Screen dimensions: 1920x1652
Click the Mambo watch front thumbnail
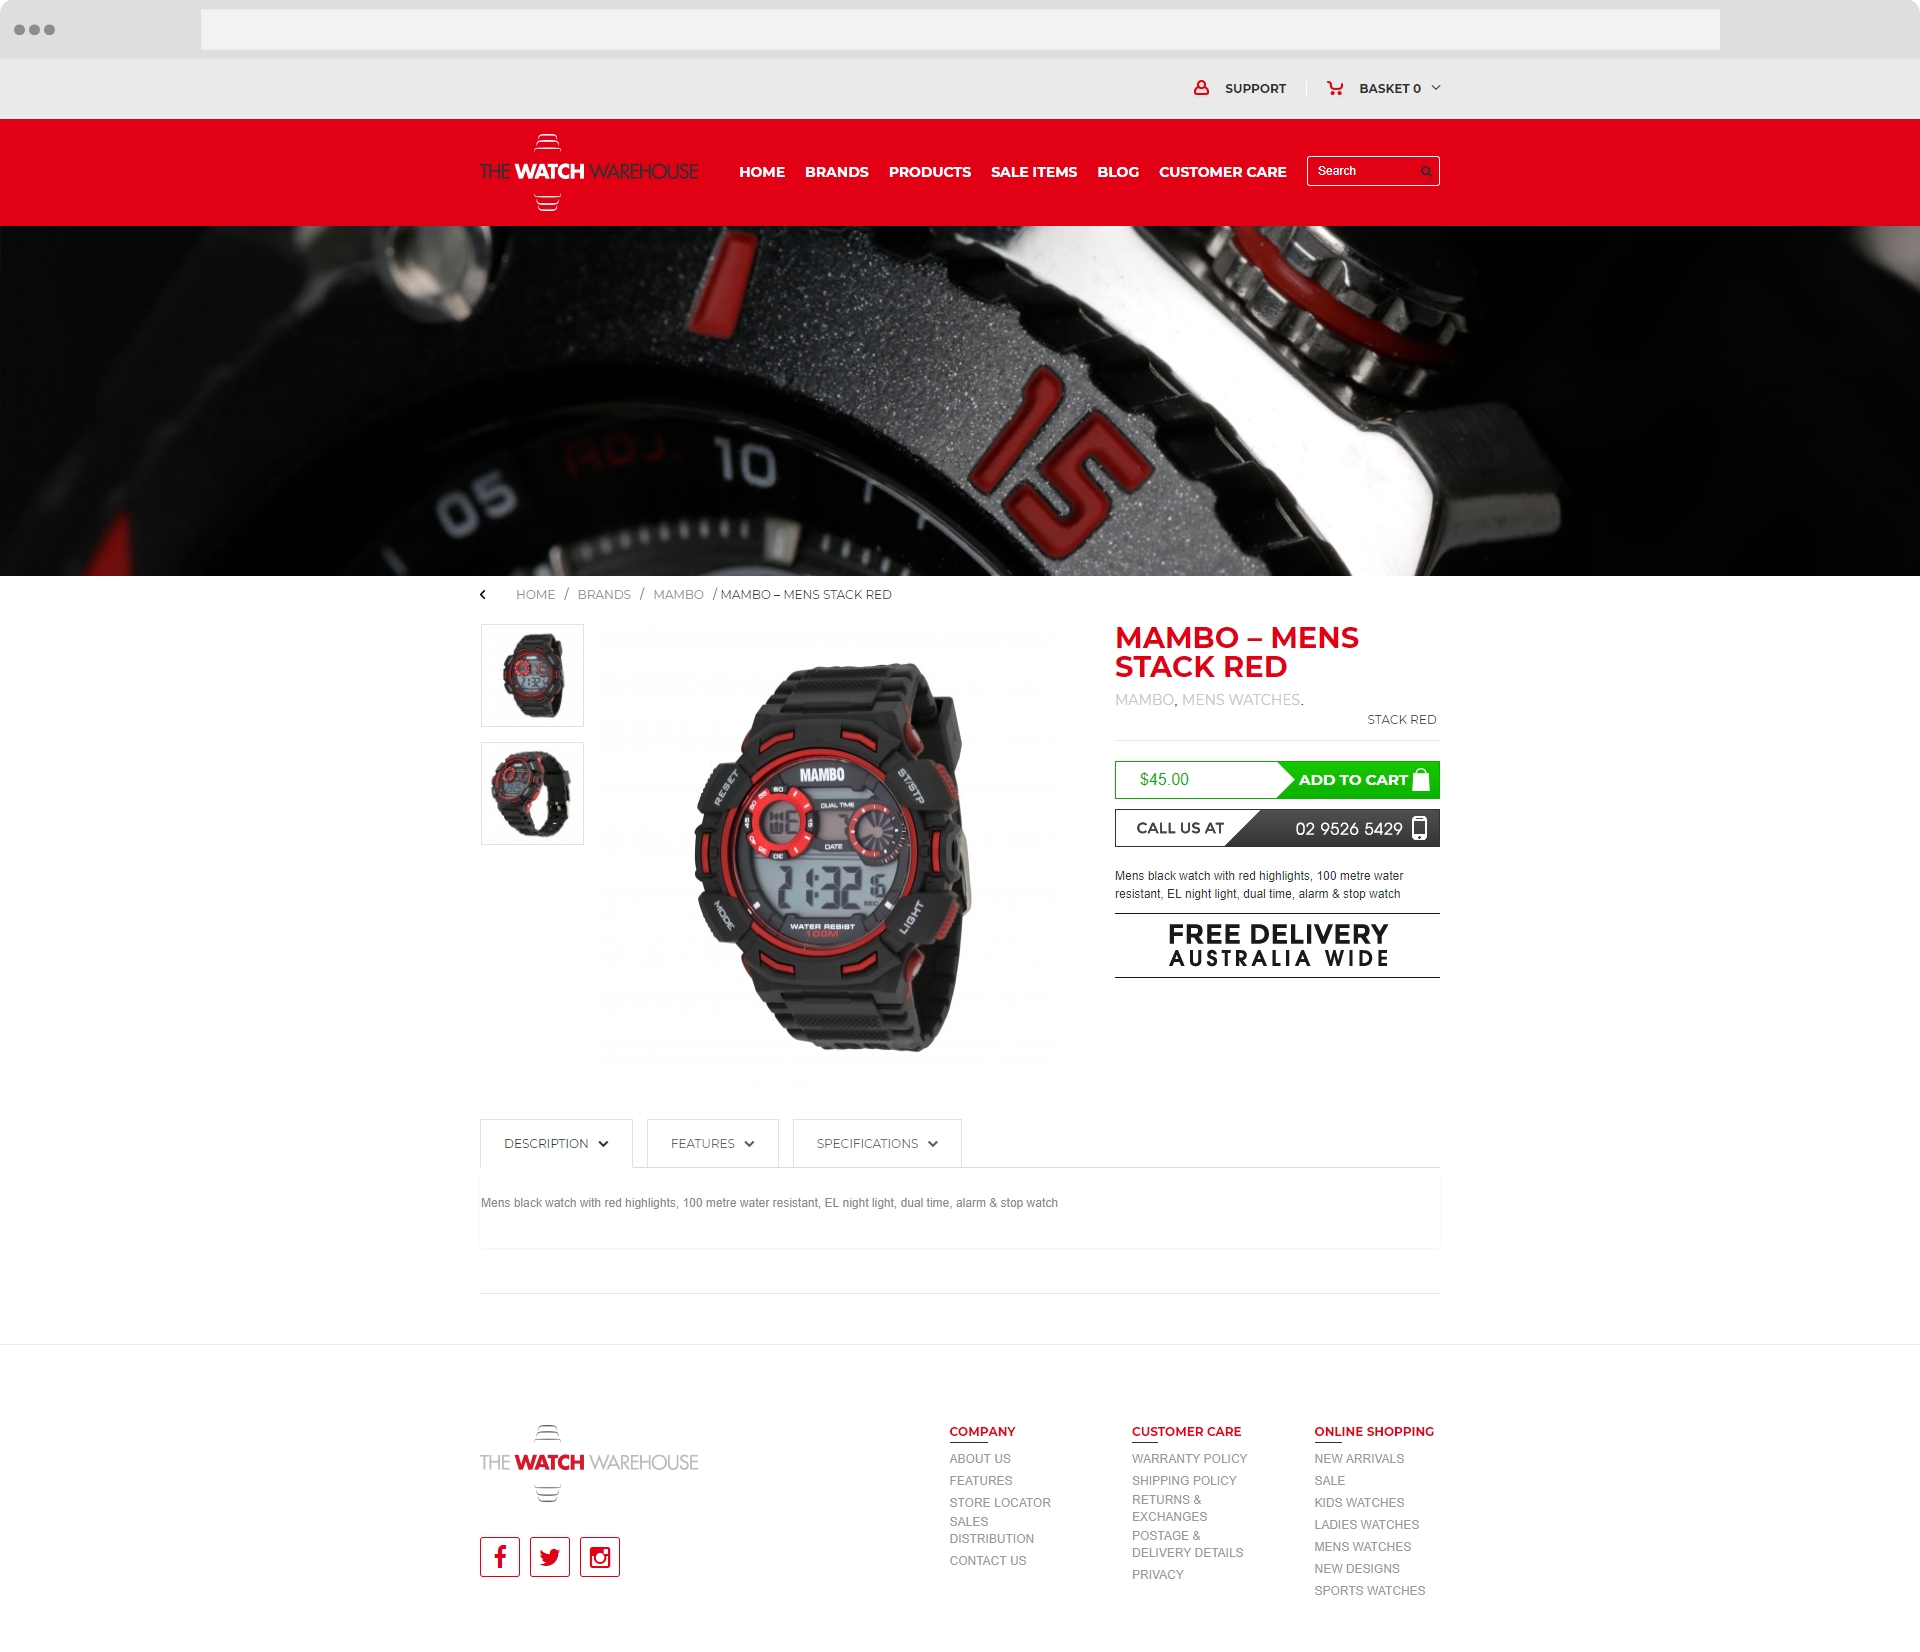tap(529, 673)
